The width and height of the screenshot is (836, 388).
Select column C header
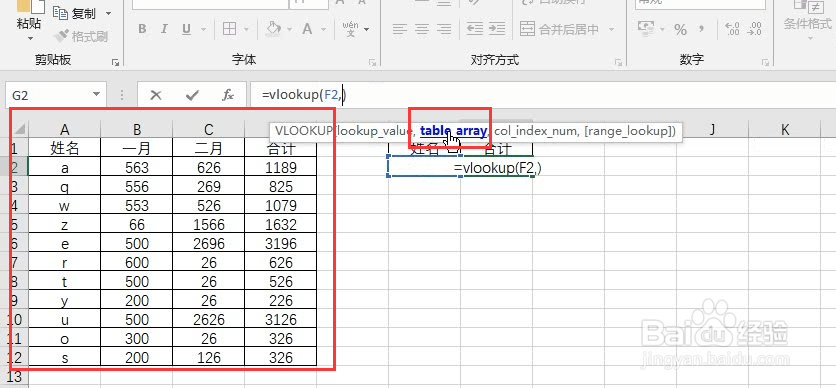point(208,129)
